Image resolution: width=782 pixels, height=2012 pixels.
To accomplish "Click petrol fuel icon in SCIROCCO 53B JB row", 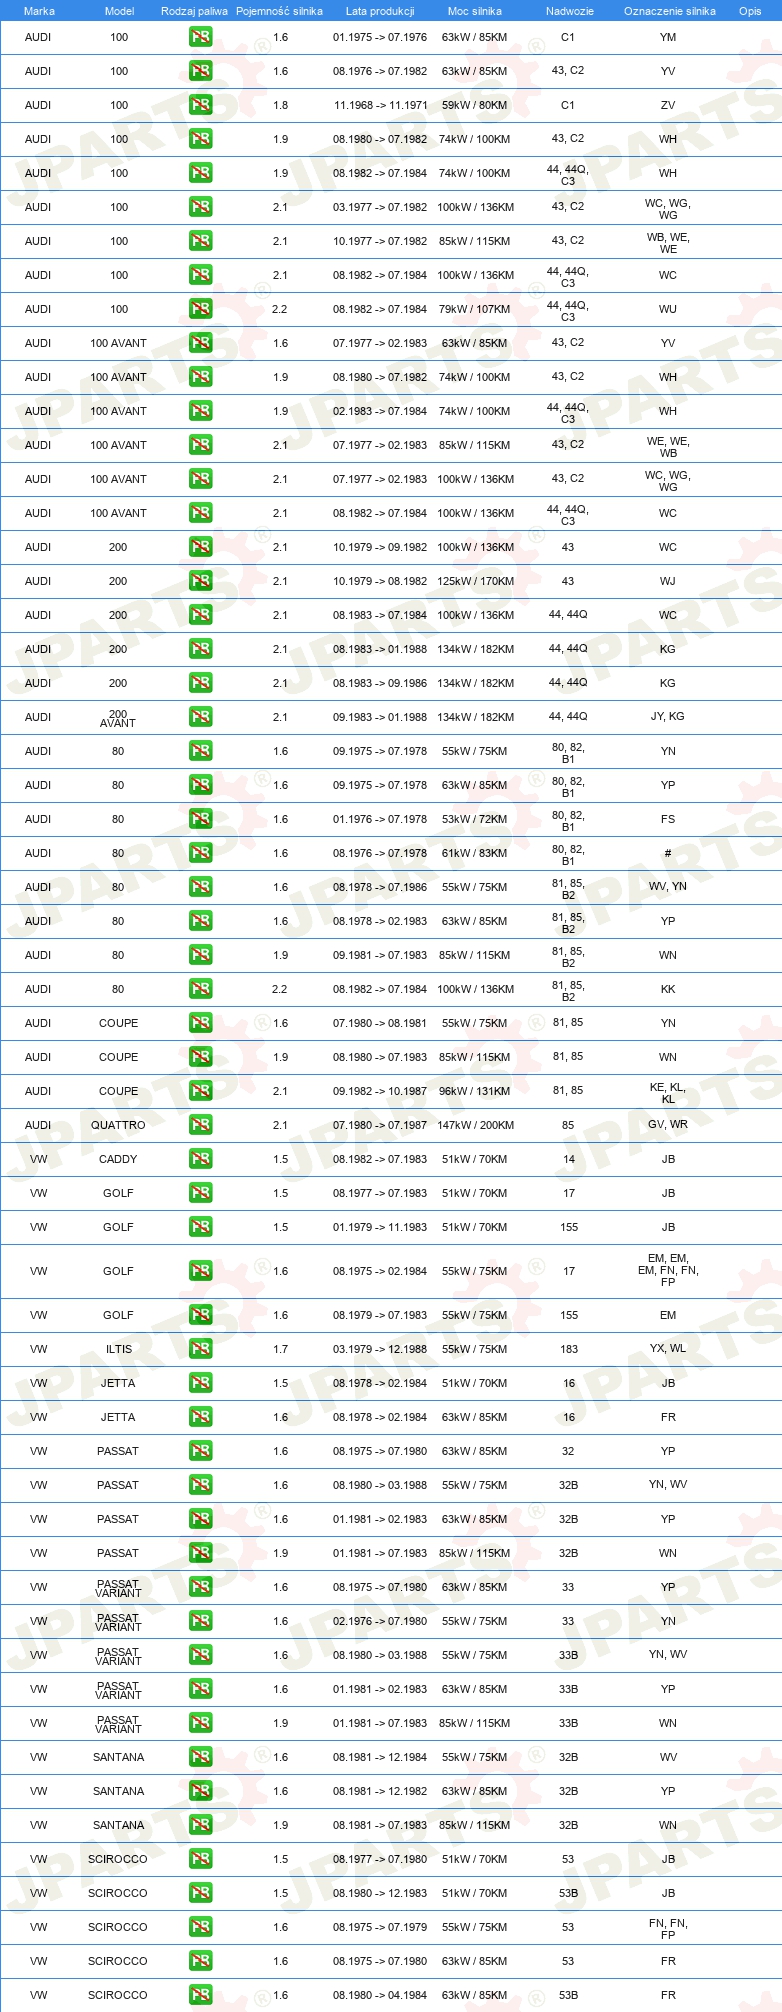I will point(200,1893).
